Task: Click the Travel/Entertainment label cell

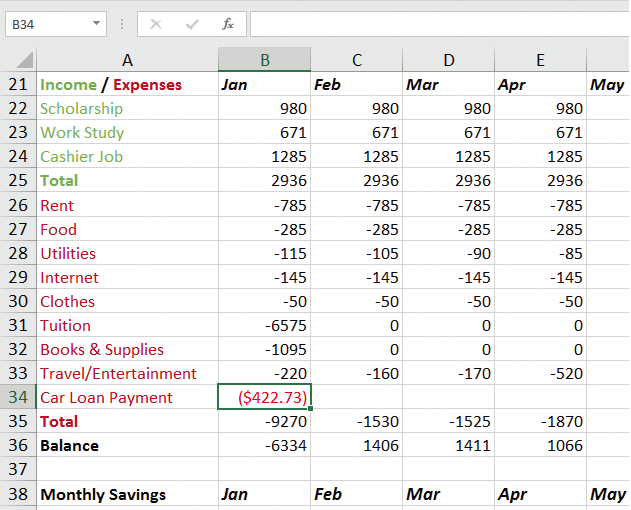Action: pyautogui.click(x=128, y=373)
